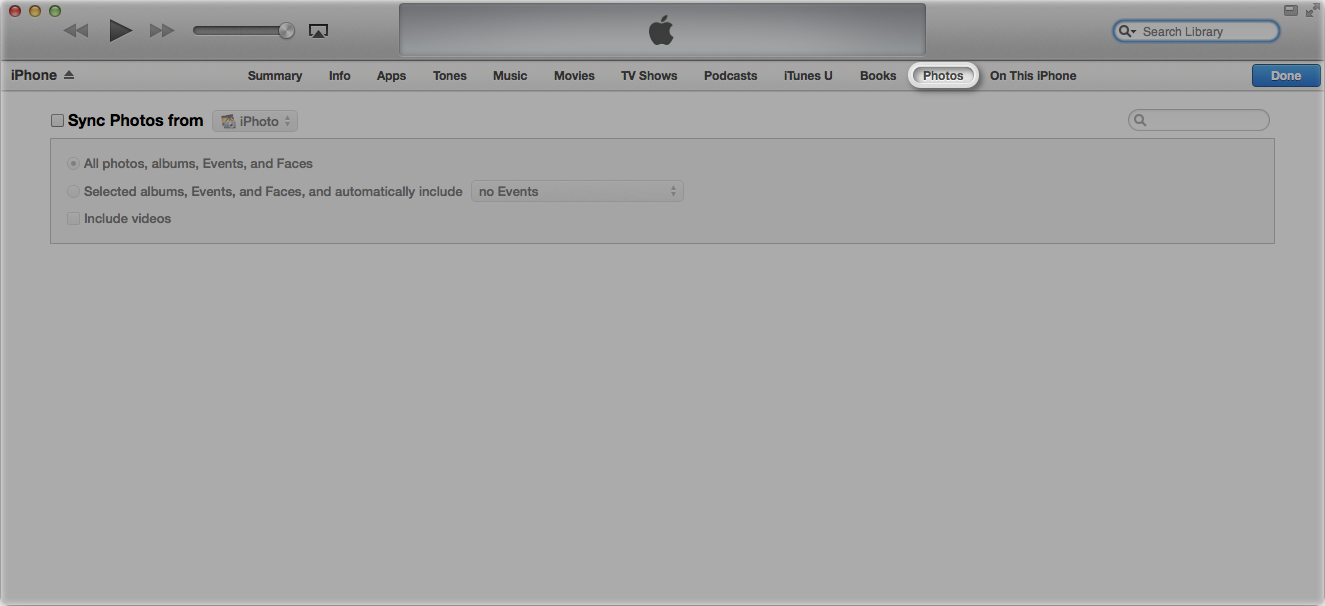Viewport: 1325px width, 606px height.
Task: Click the blue Done button
Action: (1286, 76)
